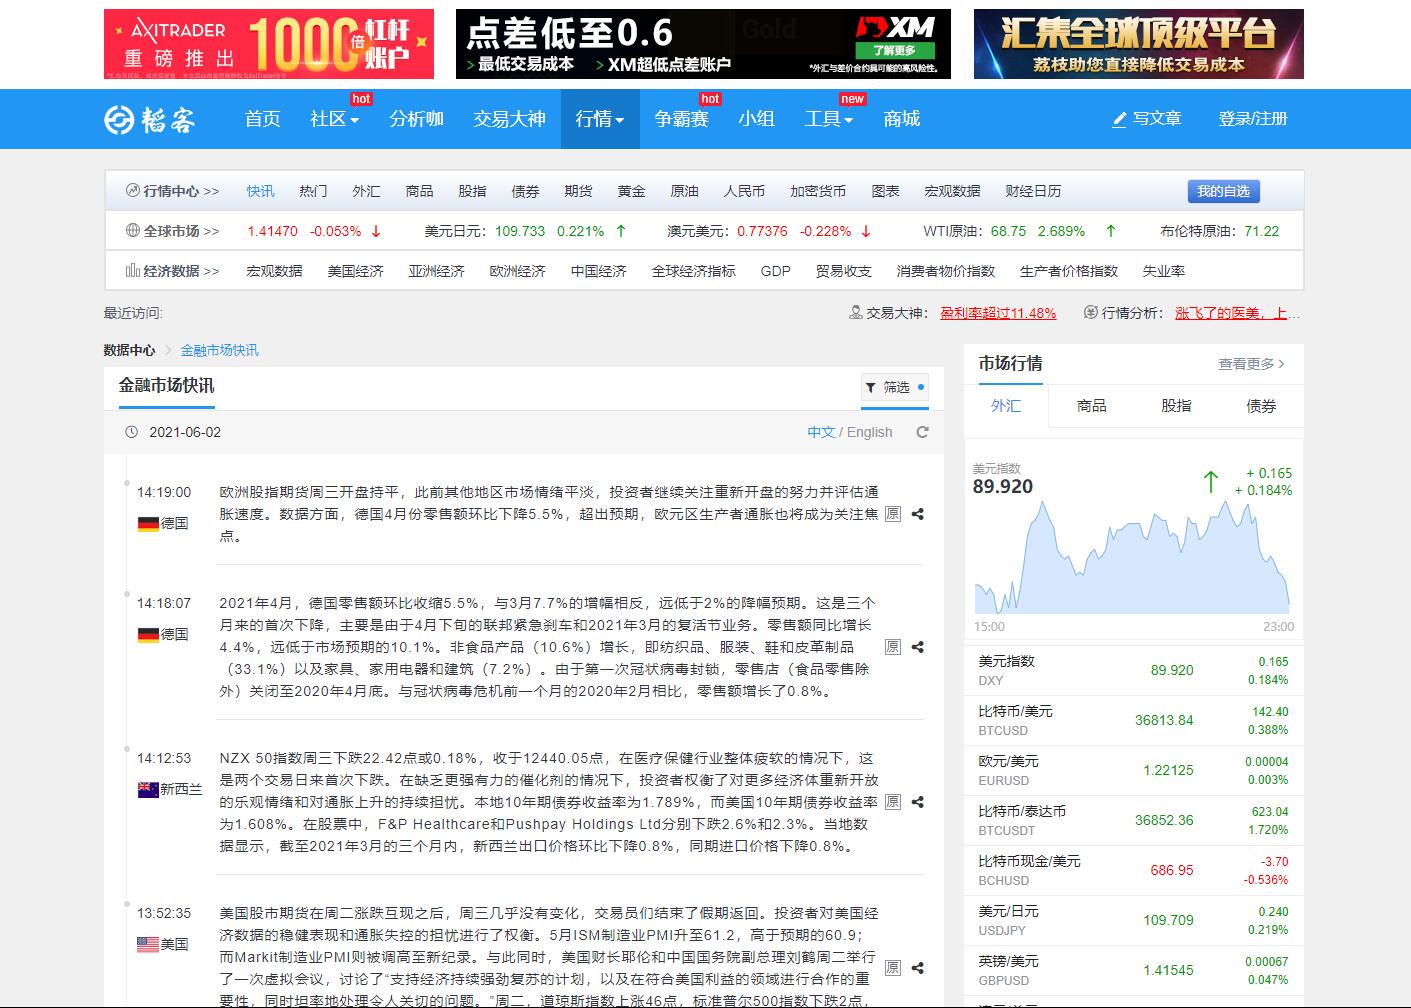
Task: Click the 行情中心 chart icon
Action: point(132,190)
